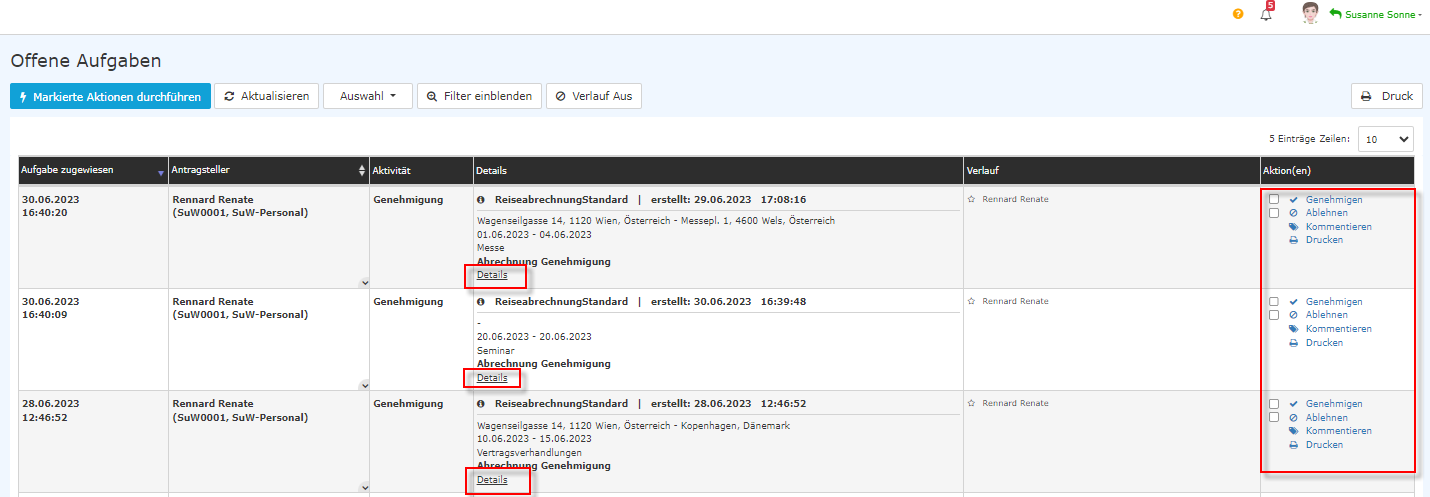
Task: Click the info icon in the first ReiseabrechnungStandard row
Action: (x=482, y=200)
